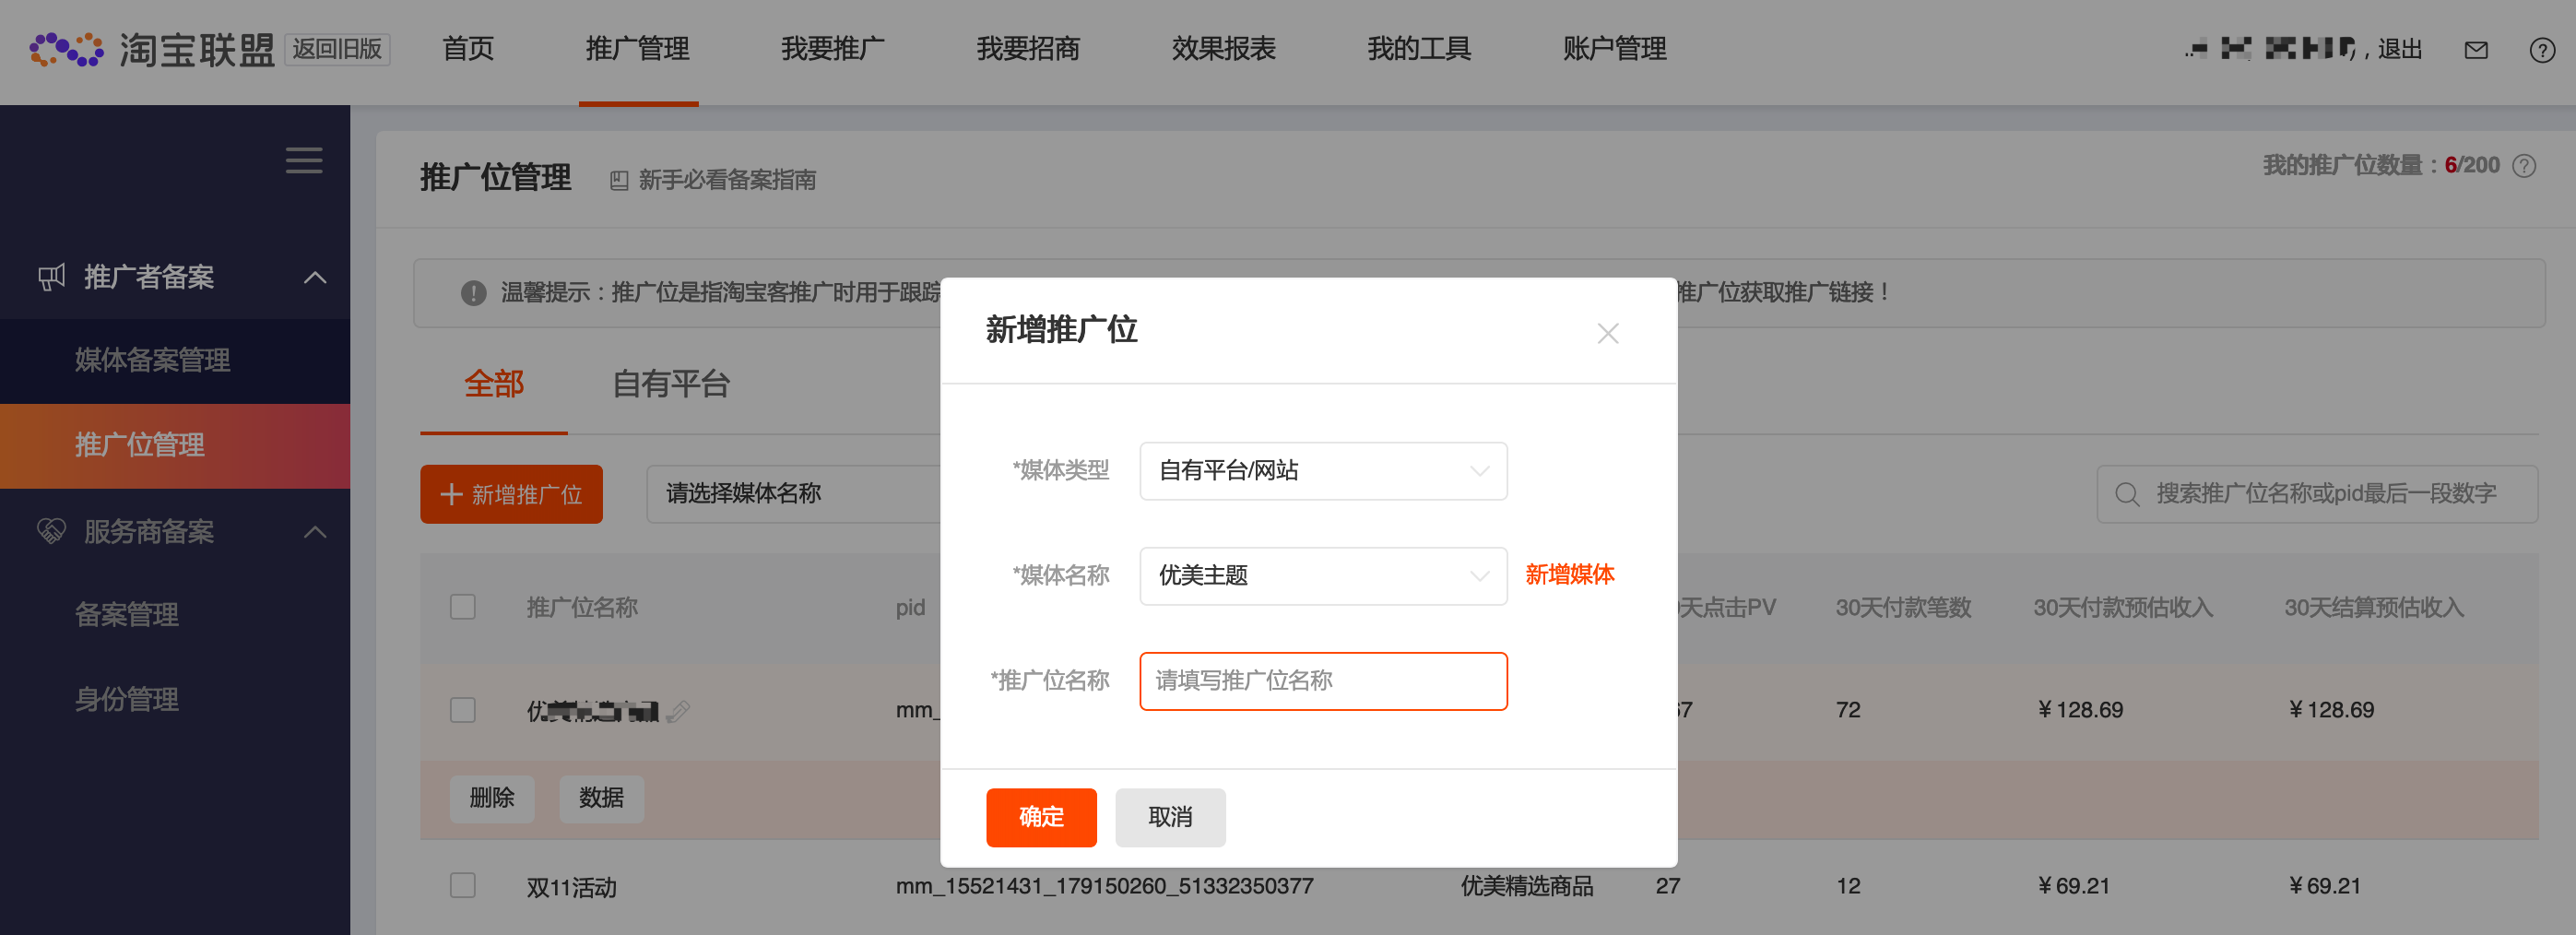The image size is (2576, 935).
Task: Click the 新增媒体 link
Action: coord(1570,575)
